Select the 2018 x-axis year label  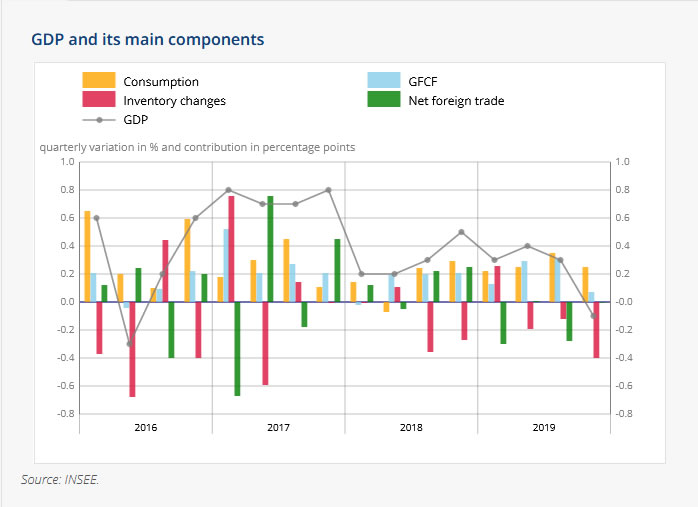[x=411, y=427]
